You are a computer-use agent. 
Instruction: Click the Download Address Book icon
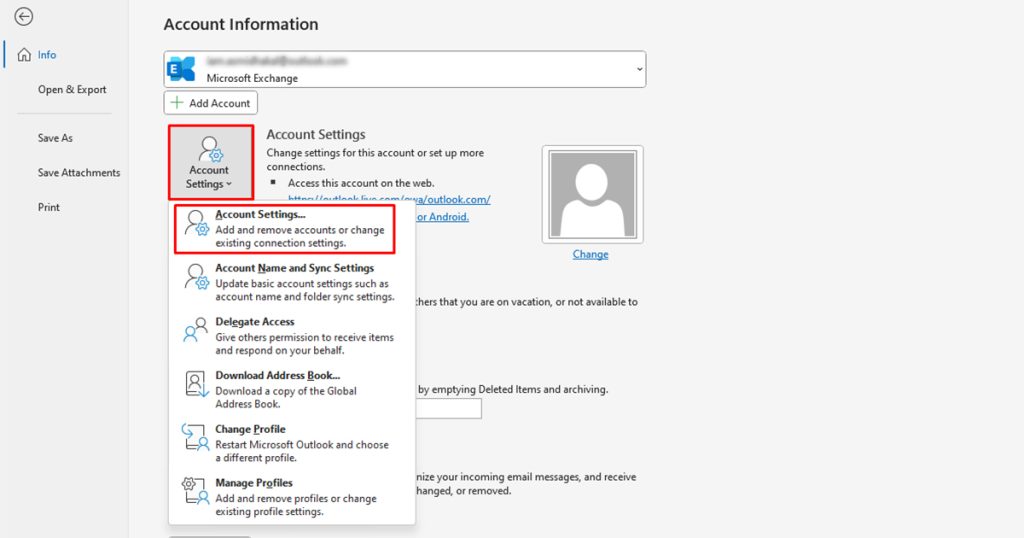[196, 384]
